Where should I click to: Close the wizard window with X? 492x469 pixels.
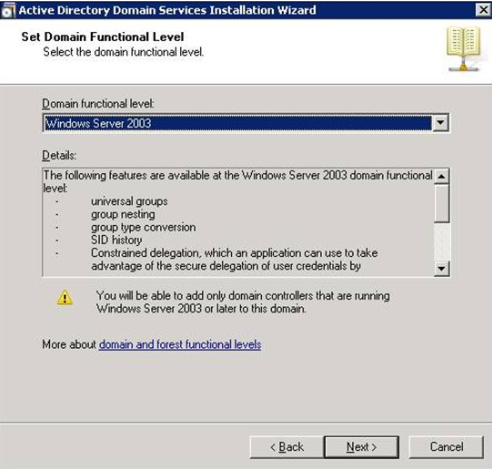click(483, 10)
